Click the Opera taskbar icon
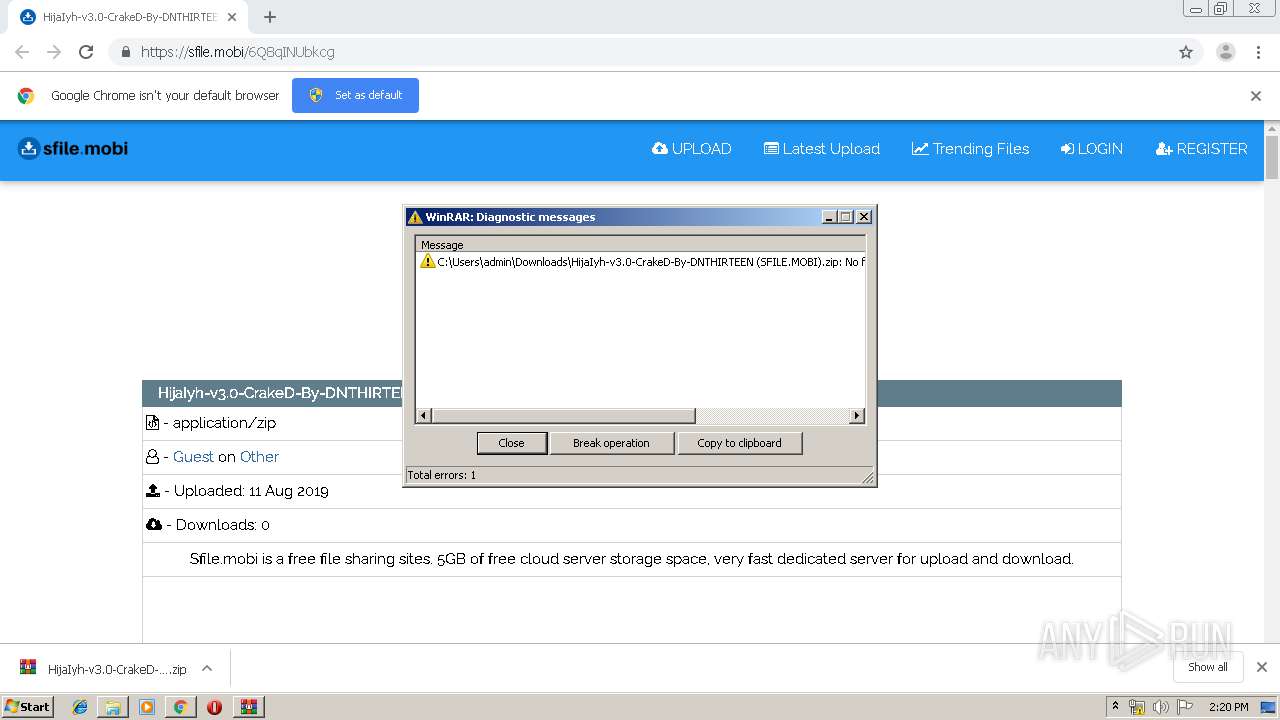Viewport: 1280px width, 720px height. click(x=214, y=707)
